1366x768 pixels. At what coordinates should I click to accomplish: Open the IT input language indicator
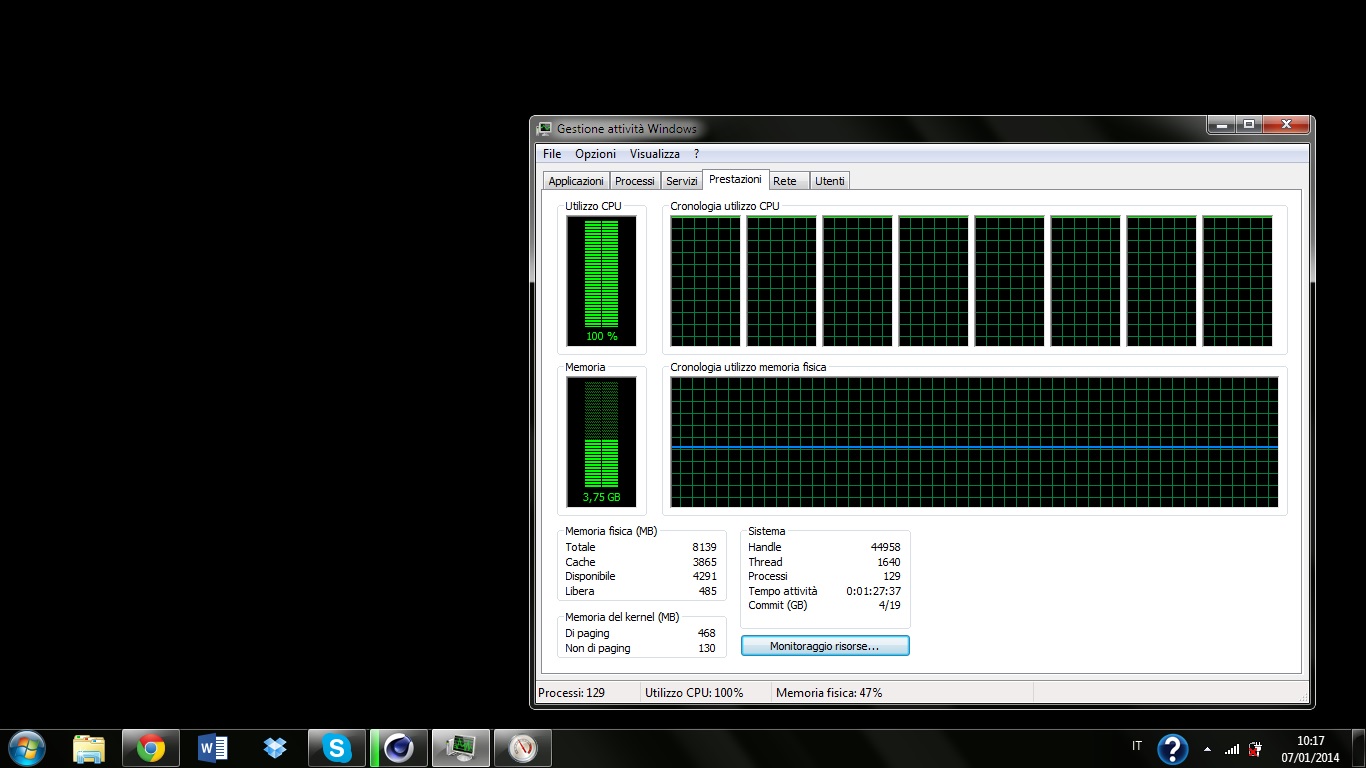point(1137,746)
